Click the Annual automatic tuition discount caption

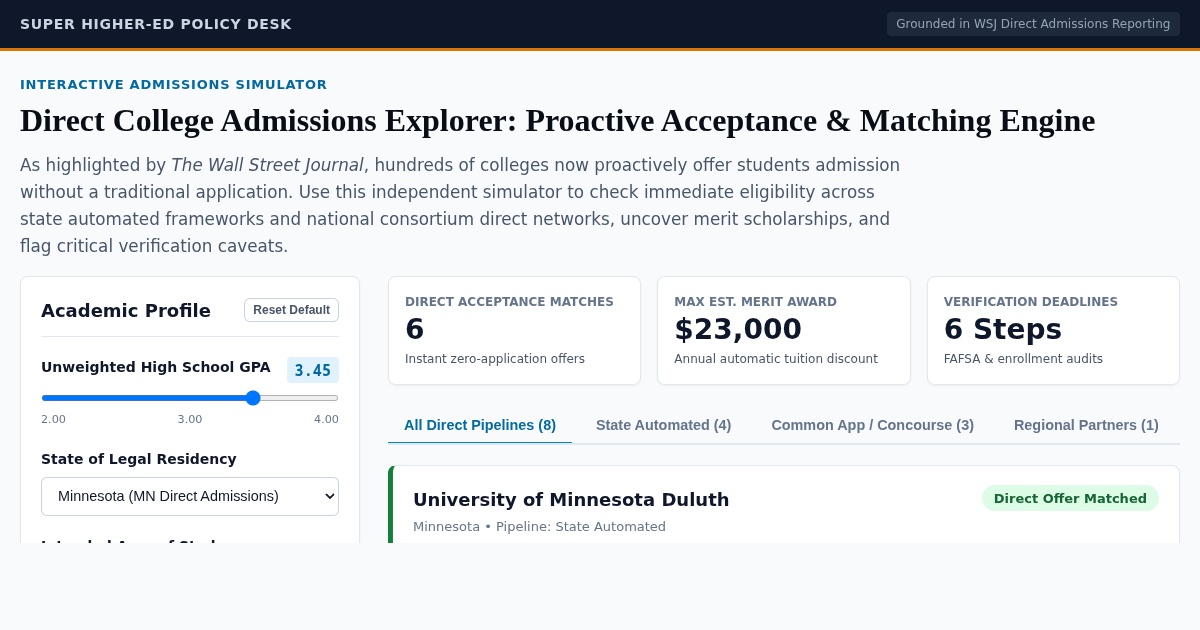[776, 359]
